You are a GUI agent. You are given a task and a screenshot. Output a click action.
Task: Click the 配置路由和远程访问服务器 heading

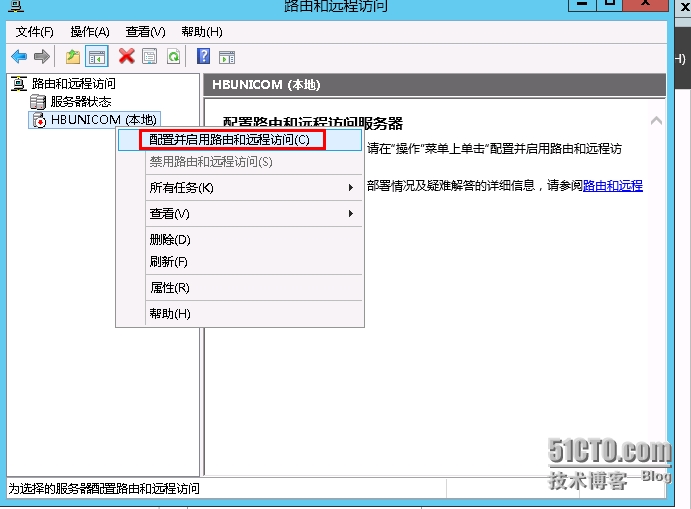point(312,123)
